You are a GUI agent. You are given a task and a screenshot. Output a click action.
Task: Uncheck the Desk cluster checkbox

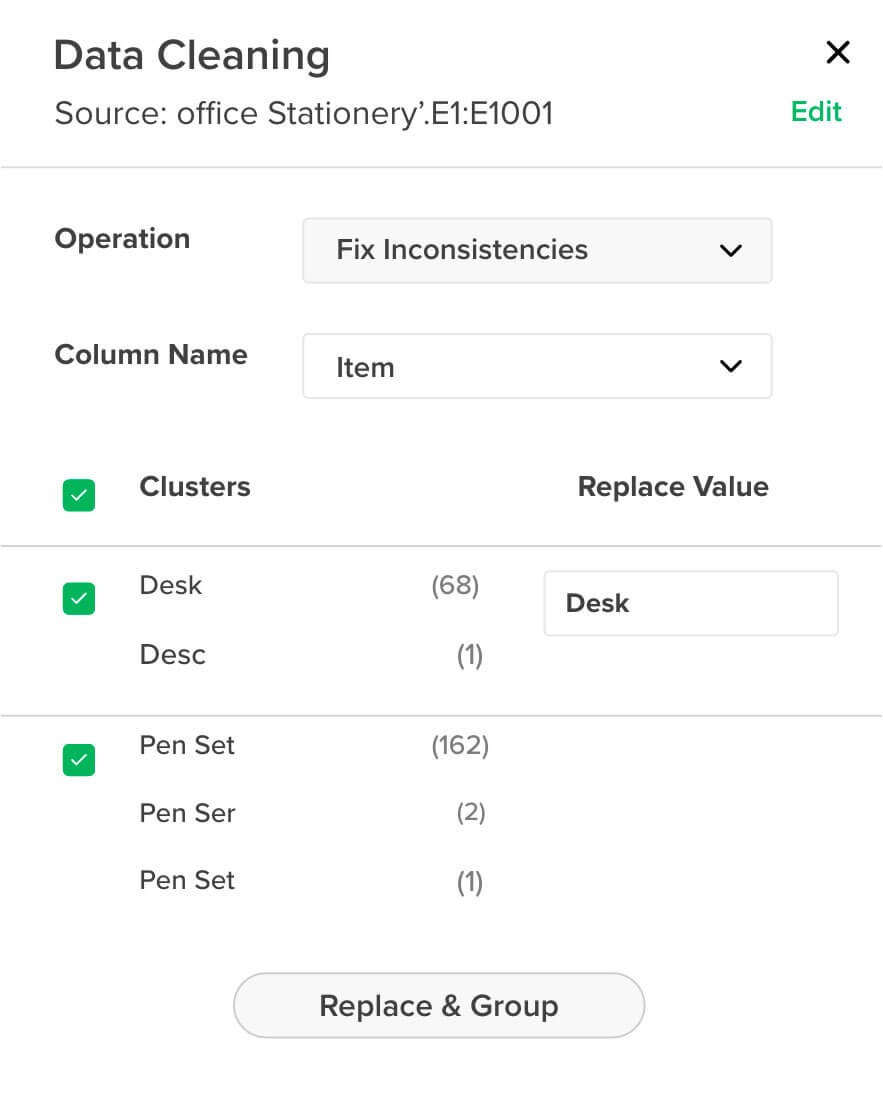coord(79,599)
